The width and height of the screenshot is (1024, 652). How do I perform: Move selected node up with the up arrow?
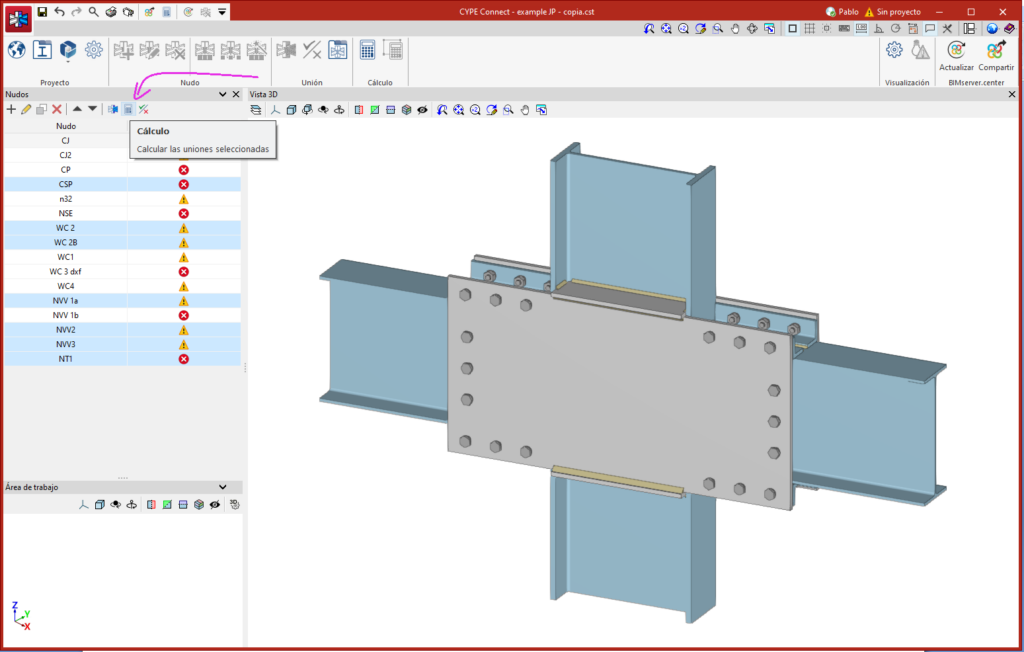(77, 109)
